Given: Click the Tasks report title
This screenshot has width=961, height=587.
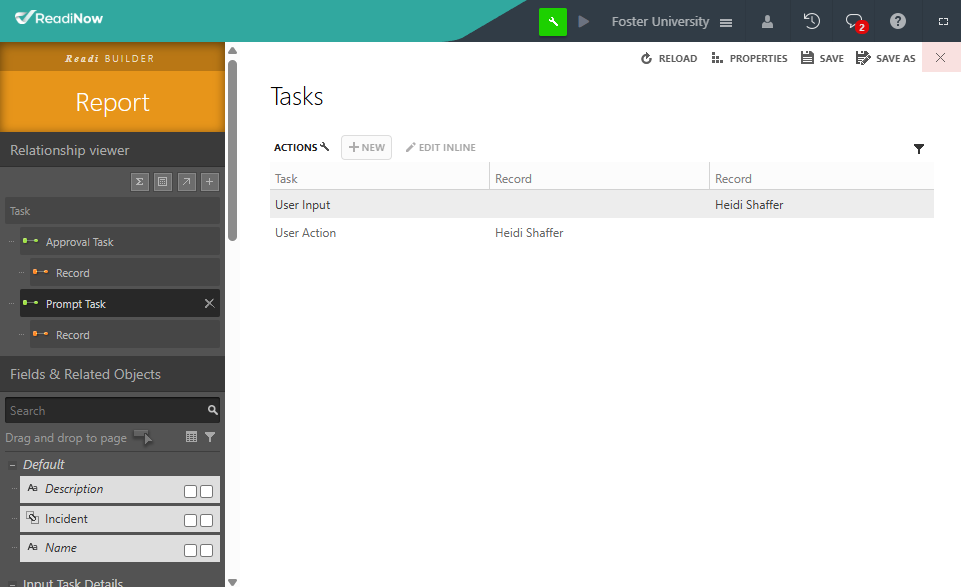Looking at the screenshot, I should point(297,97).
